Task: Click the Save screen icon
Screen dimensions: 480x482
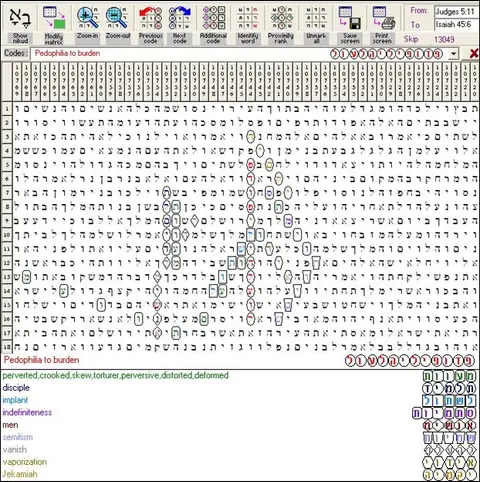Action: pos(350,18)
